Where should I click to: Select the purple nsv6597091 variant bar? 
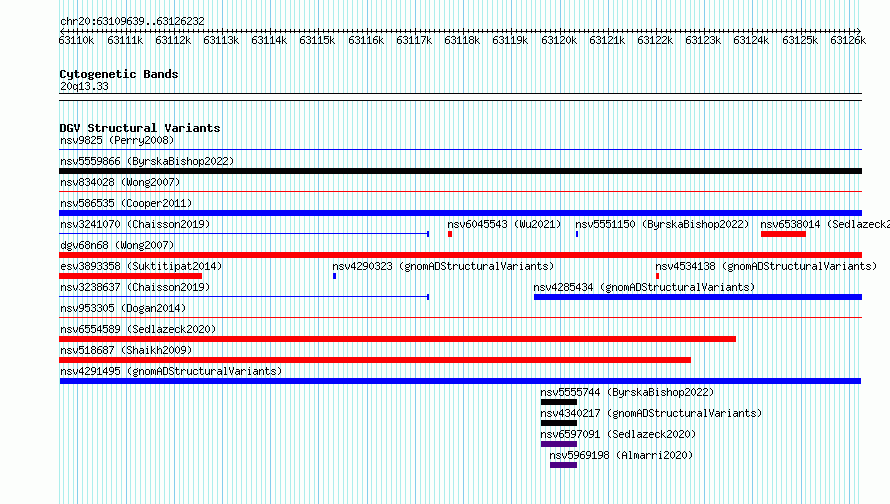(x=559, y=444)
